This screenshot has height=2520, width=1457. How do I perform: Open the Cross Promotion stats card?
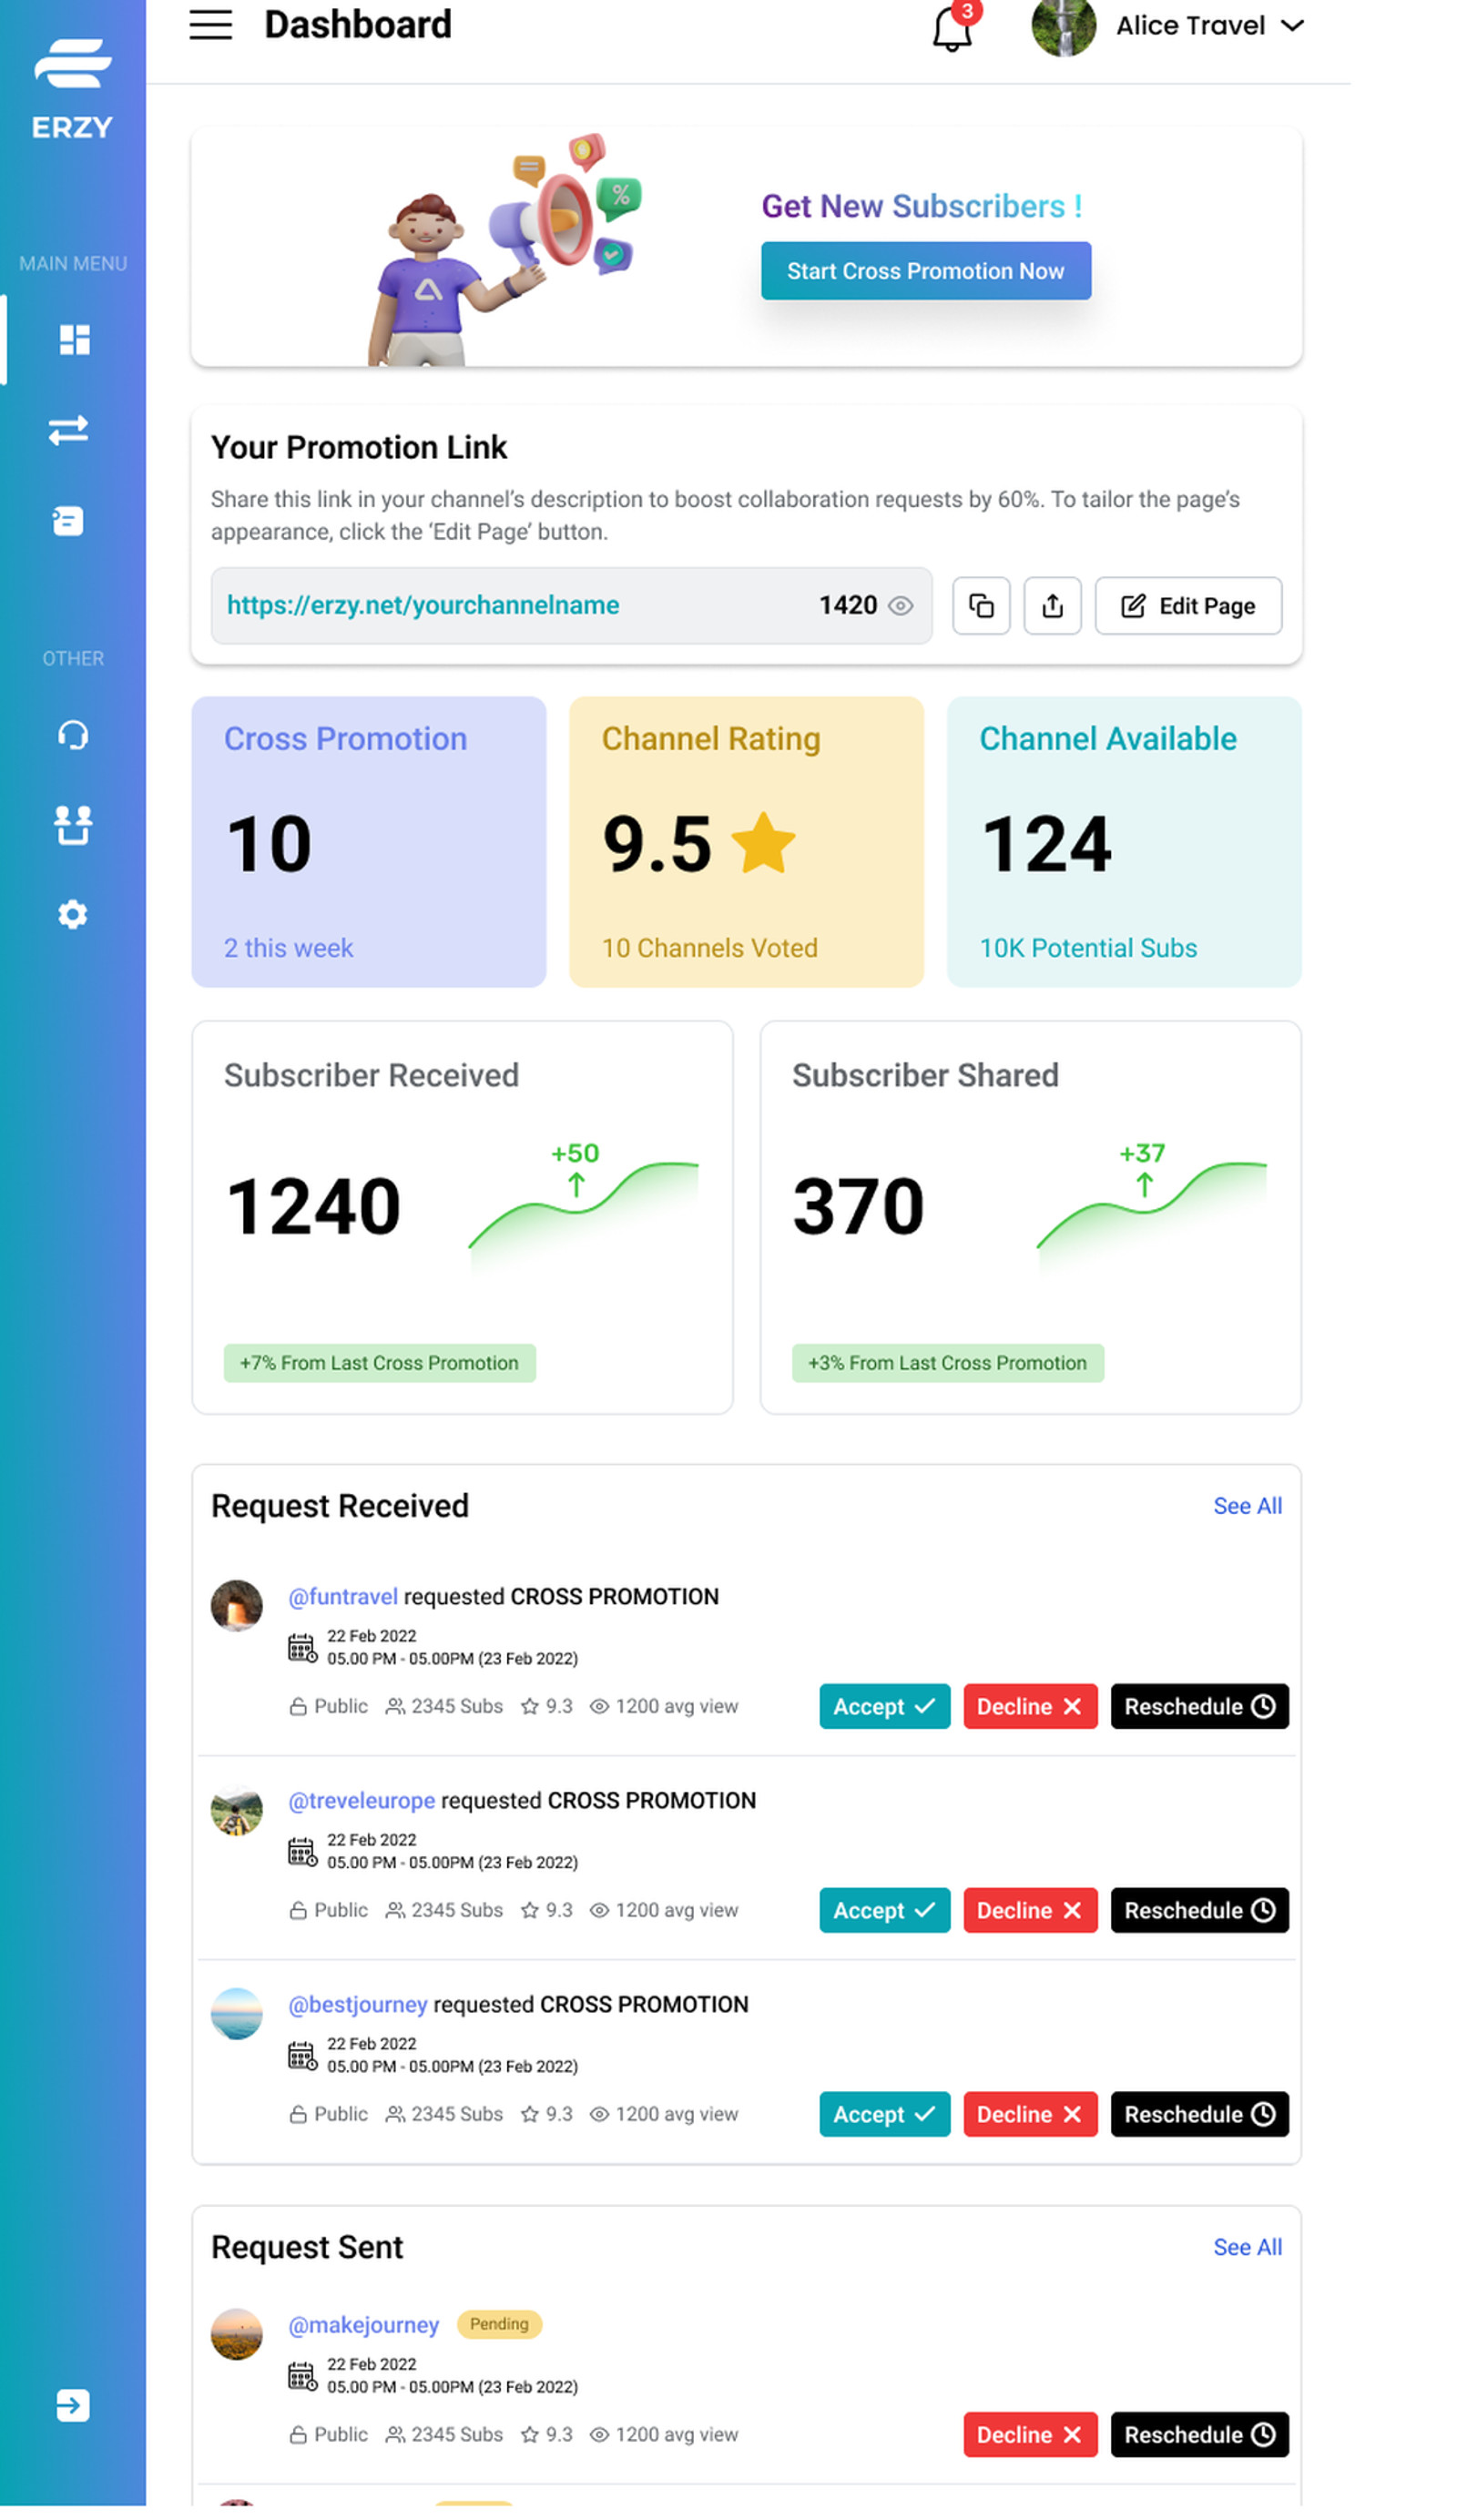click(369, 842)
